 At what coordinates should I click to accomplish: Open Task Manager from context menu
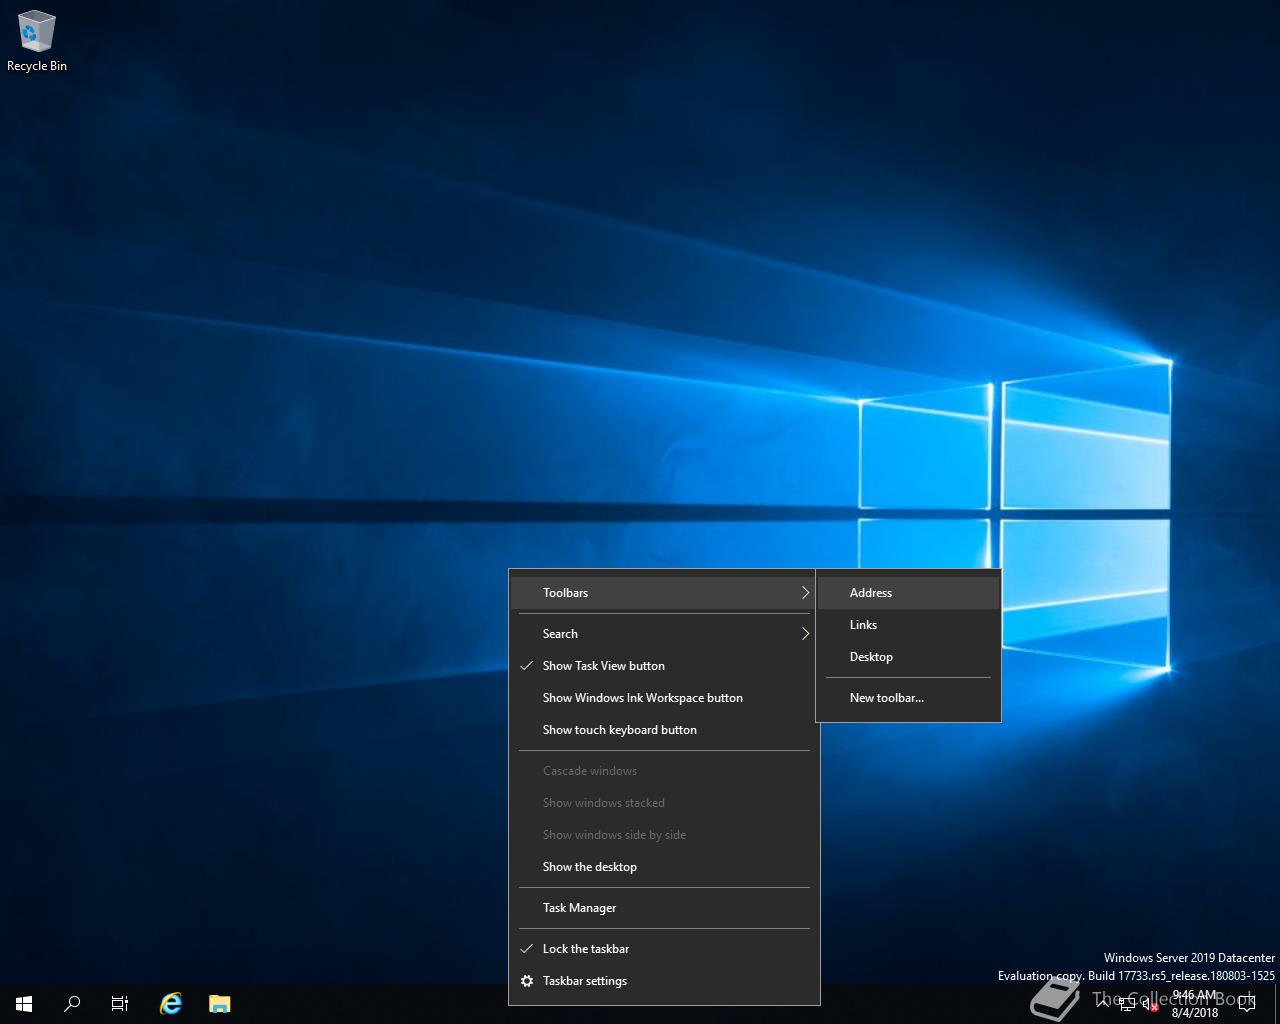[x=664, y=908]
